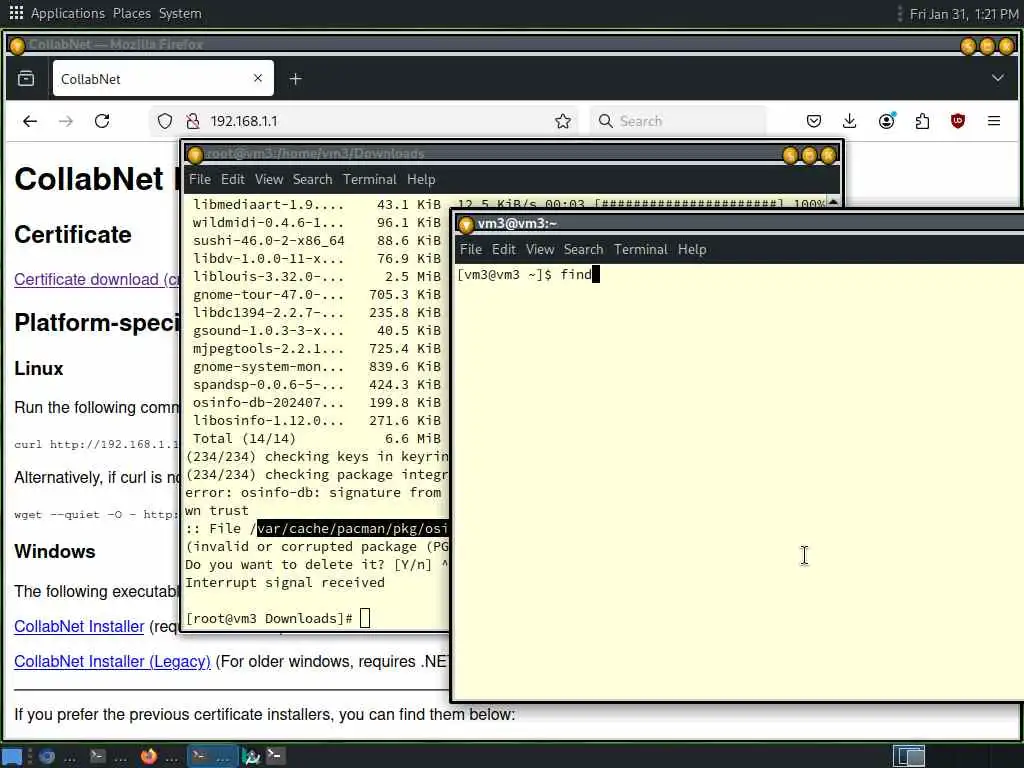Open the System menu in top panel
Viewport: 1024px width, 768px height.
(x=180, y=13)
